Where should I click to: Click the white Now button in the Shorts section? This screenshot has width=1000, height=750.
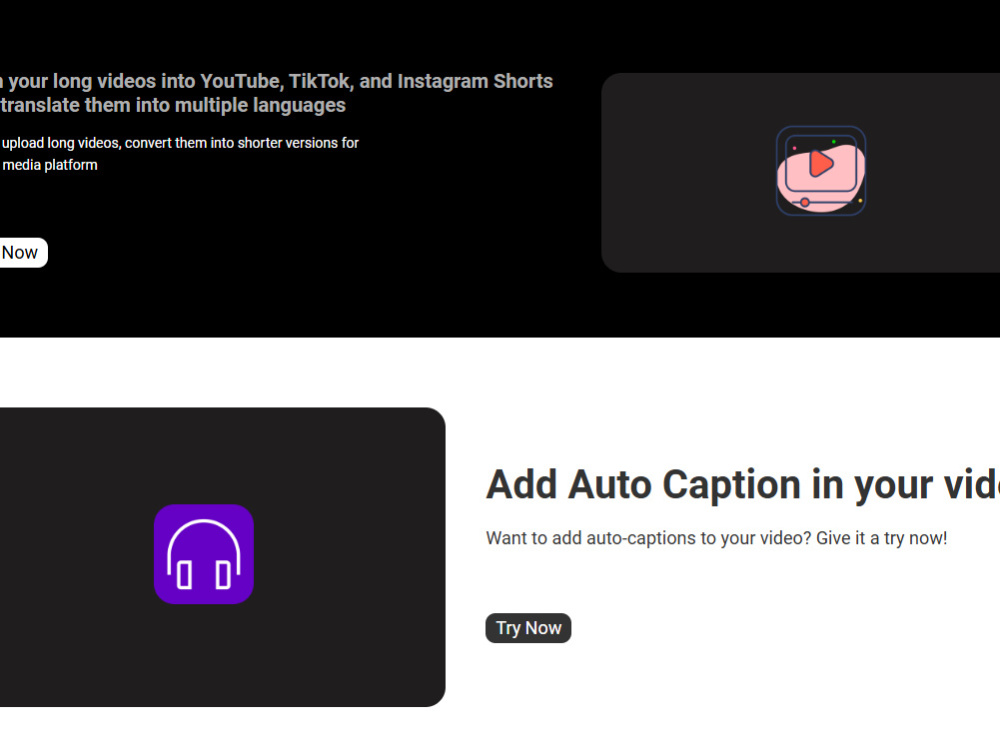pos(23,253)
